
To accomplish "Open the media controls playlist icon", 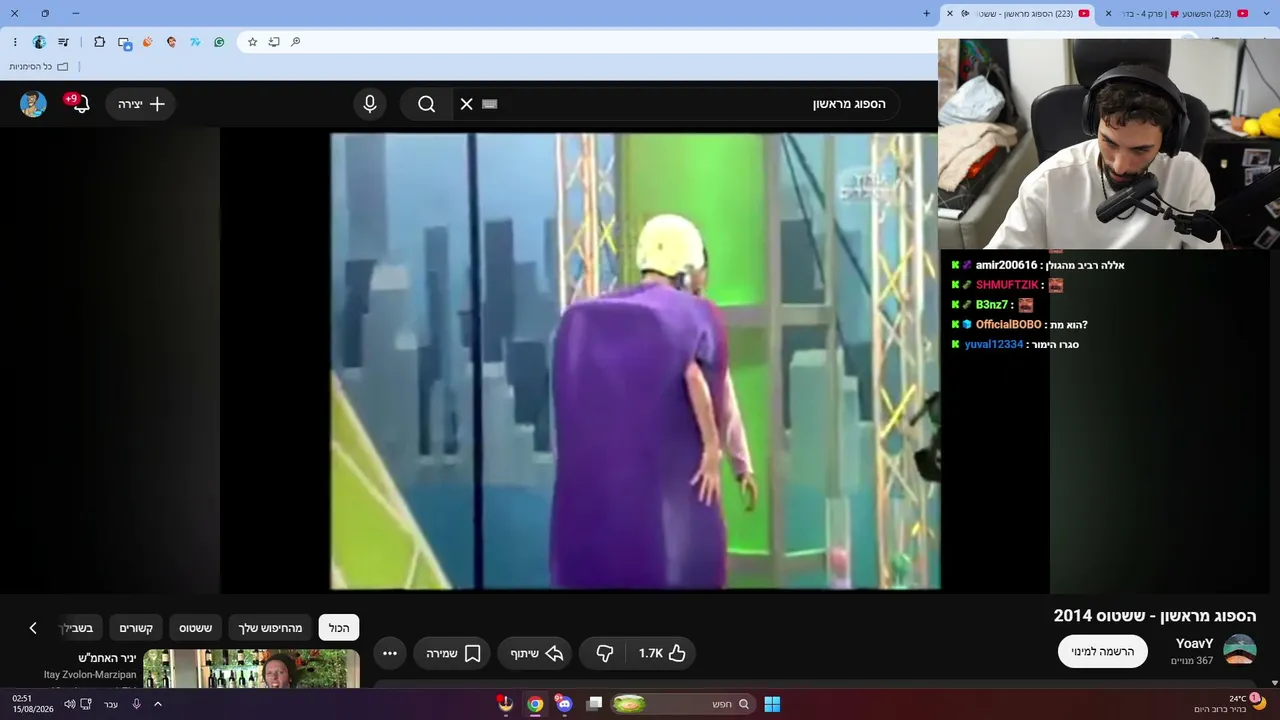I will point(64,42).
